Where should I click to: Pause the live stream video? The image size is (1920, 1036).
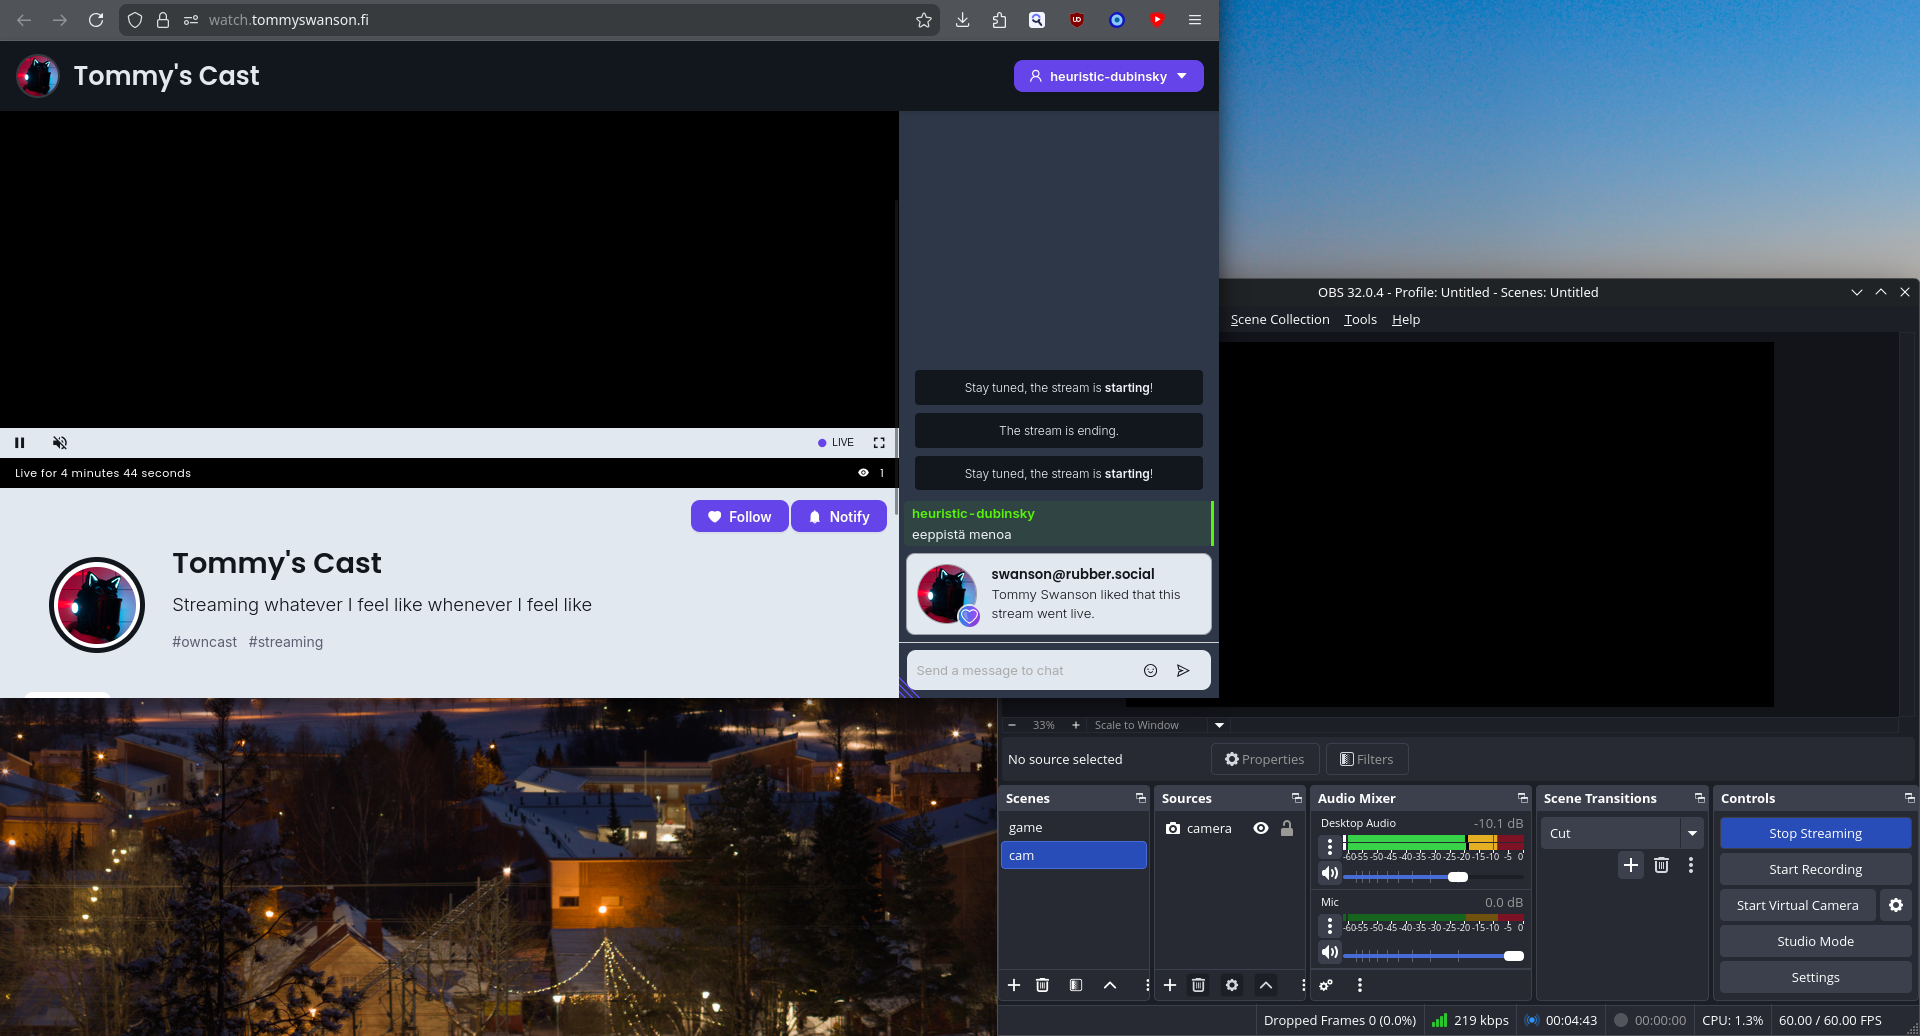point(20,443)
